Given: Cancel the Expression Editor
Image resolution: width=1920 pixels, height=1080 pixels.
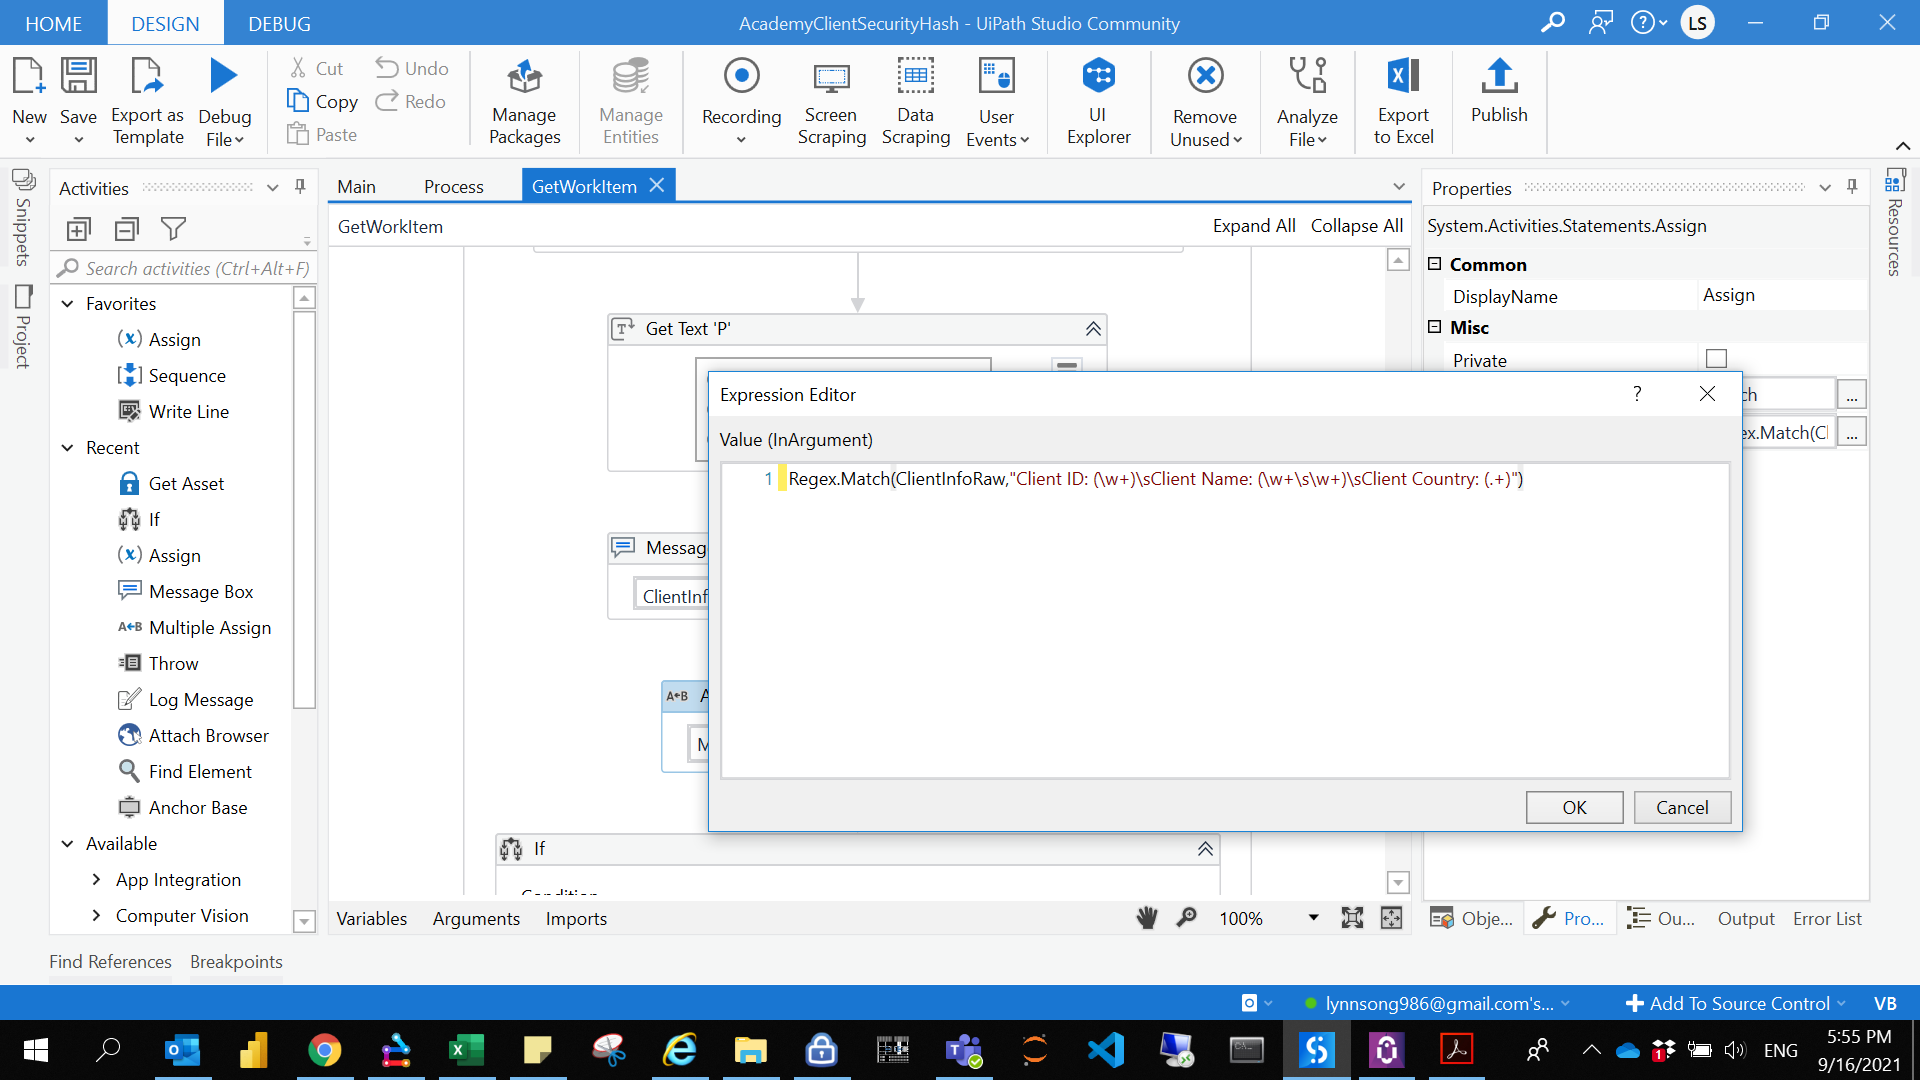Looking at the screenshot, I should click(1682, 807).
